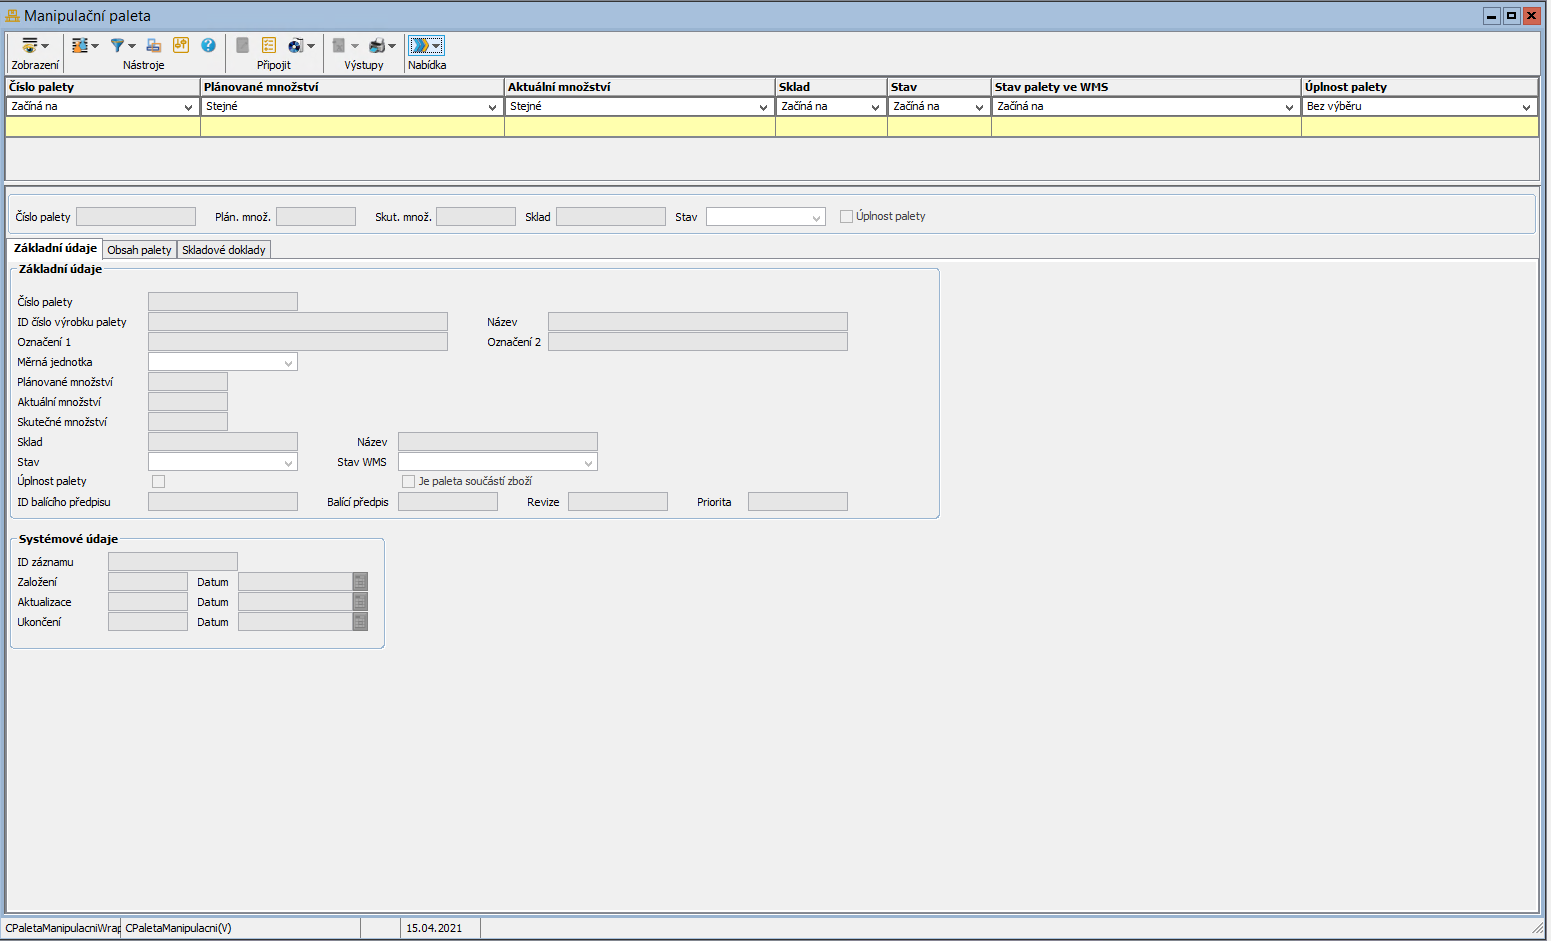Click the Číslo palety column header
Viewport: 1551px width, 941px height.
pos(102,87)
